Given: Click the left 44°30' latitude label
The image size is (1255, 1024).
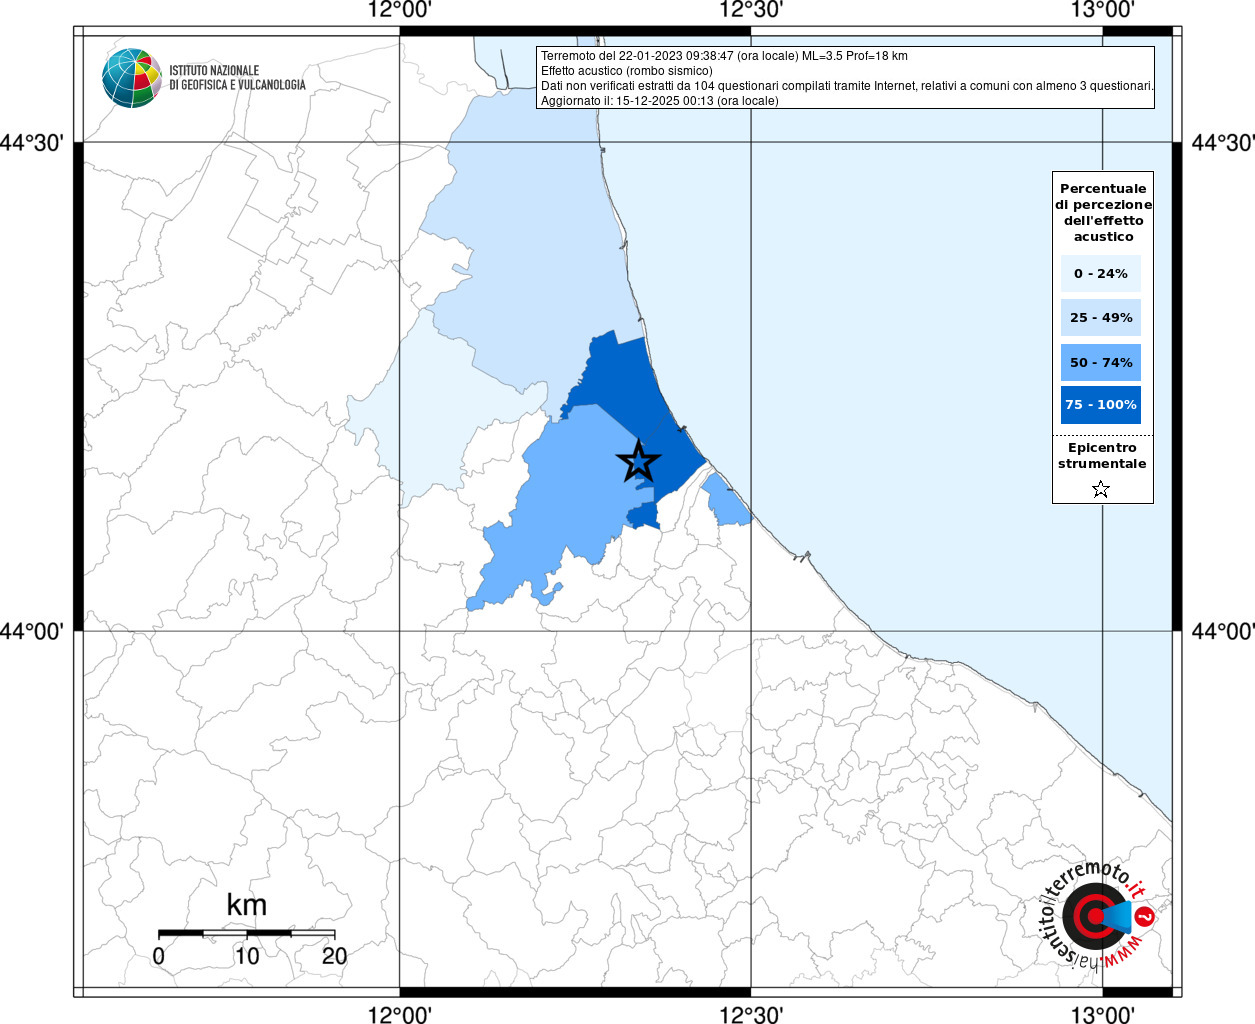Looking at the screenshot, I should [x=32, y=143].
